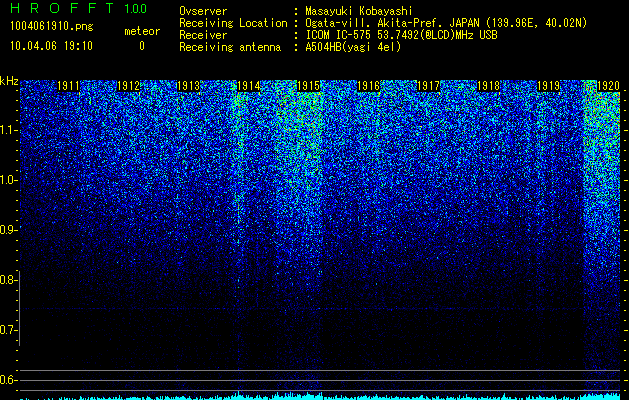Click the A504HB(yagi 4el) antenna text

[x=353, y=47]
